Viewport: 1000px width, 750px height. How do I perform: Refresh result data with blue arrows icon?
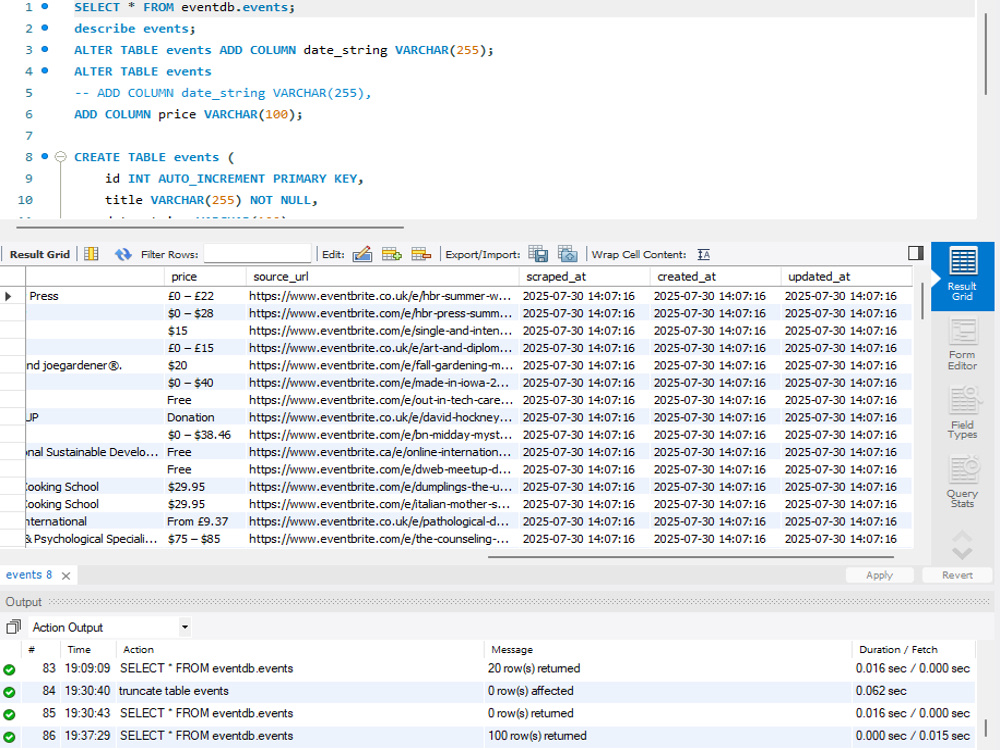(123, 254)
